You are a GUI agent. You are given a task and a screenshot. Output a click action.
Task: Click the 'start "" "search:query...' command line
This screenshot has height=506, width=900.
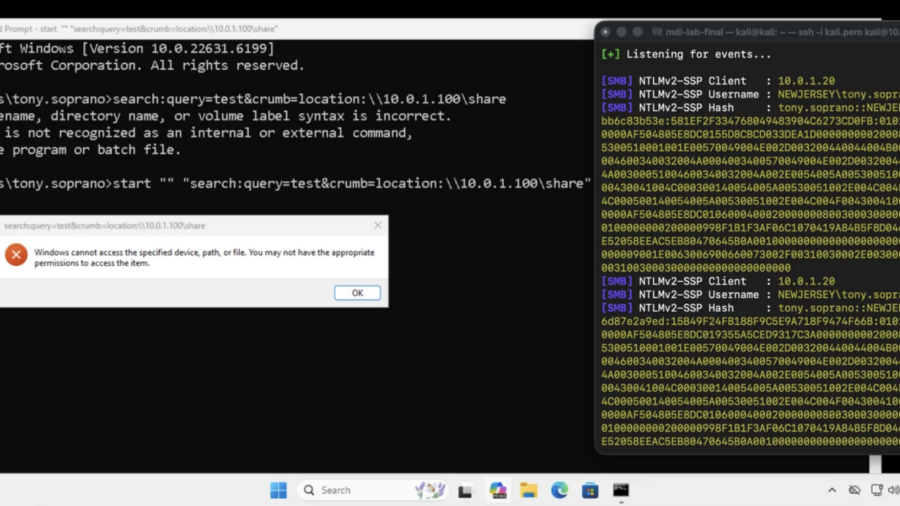coord(295,183)
